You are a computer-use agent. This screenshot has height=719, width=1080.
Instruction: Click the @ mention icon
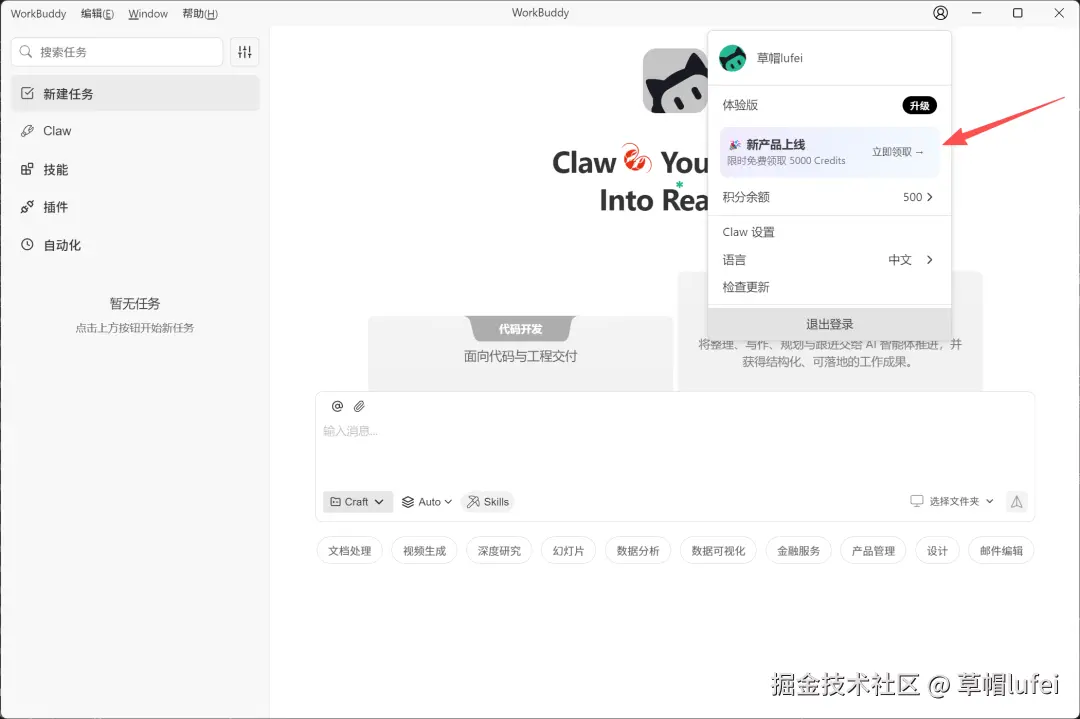[338, 406]
